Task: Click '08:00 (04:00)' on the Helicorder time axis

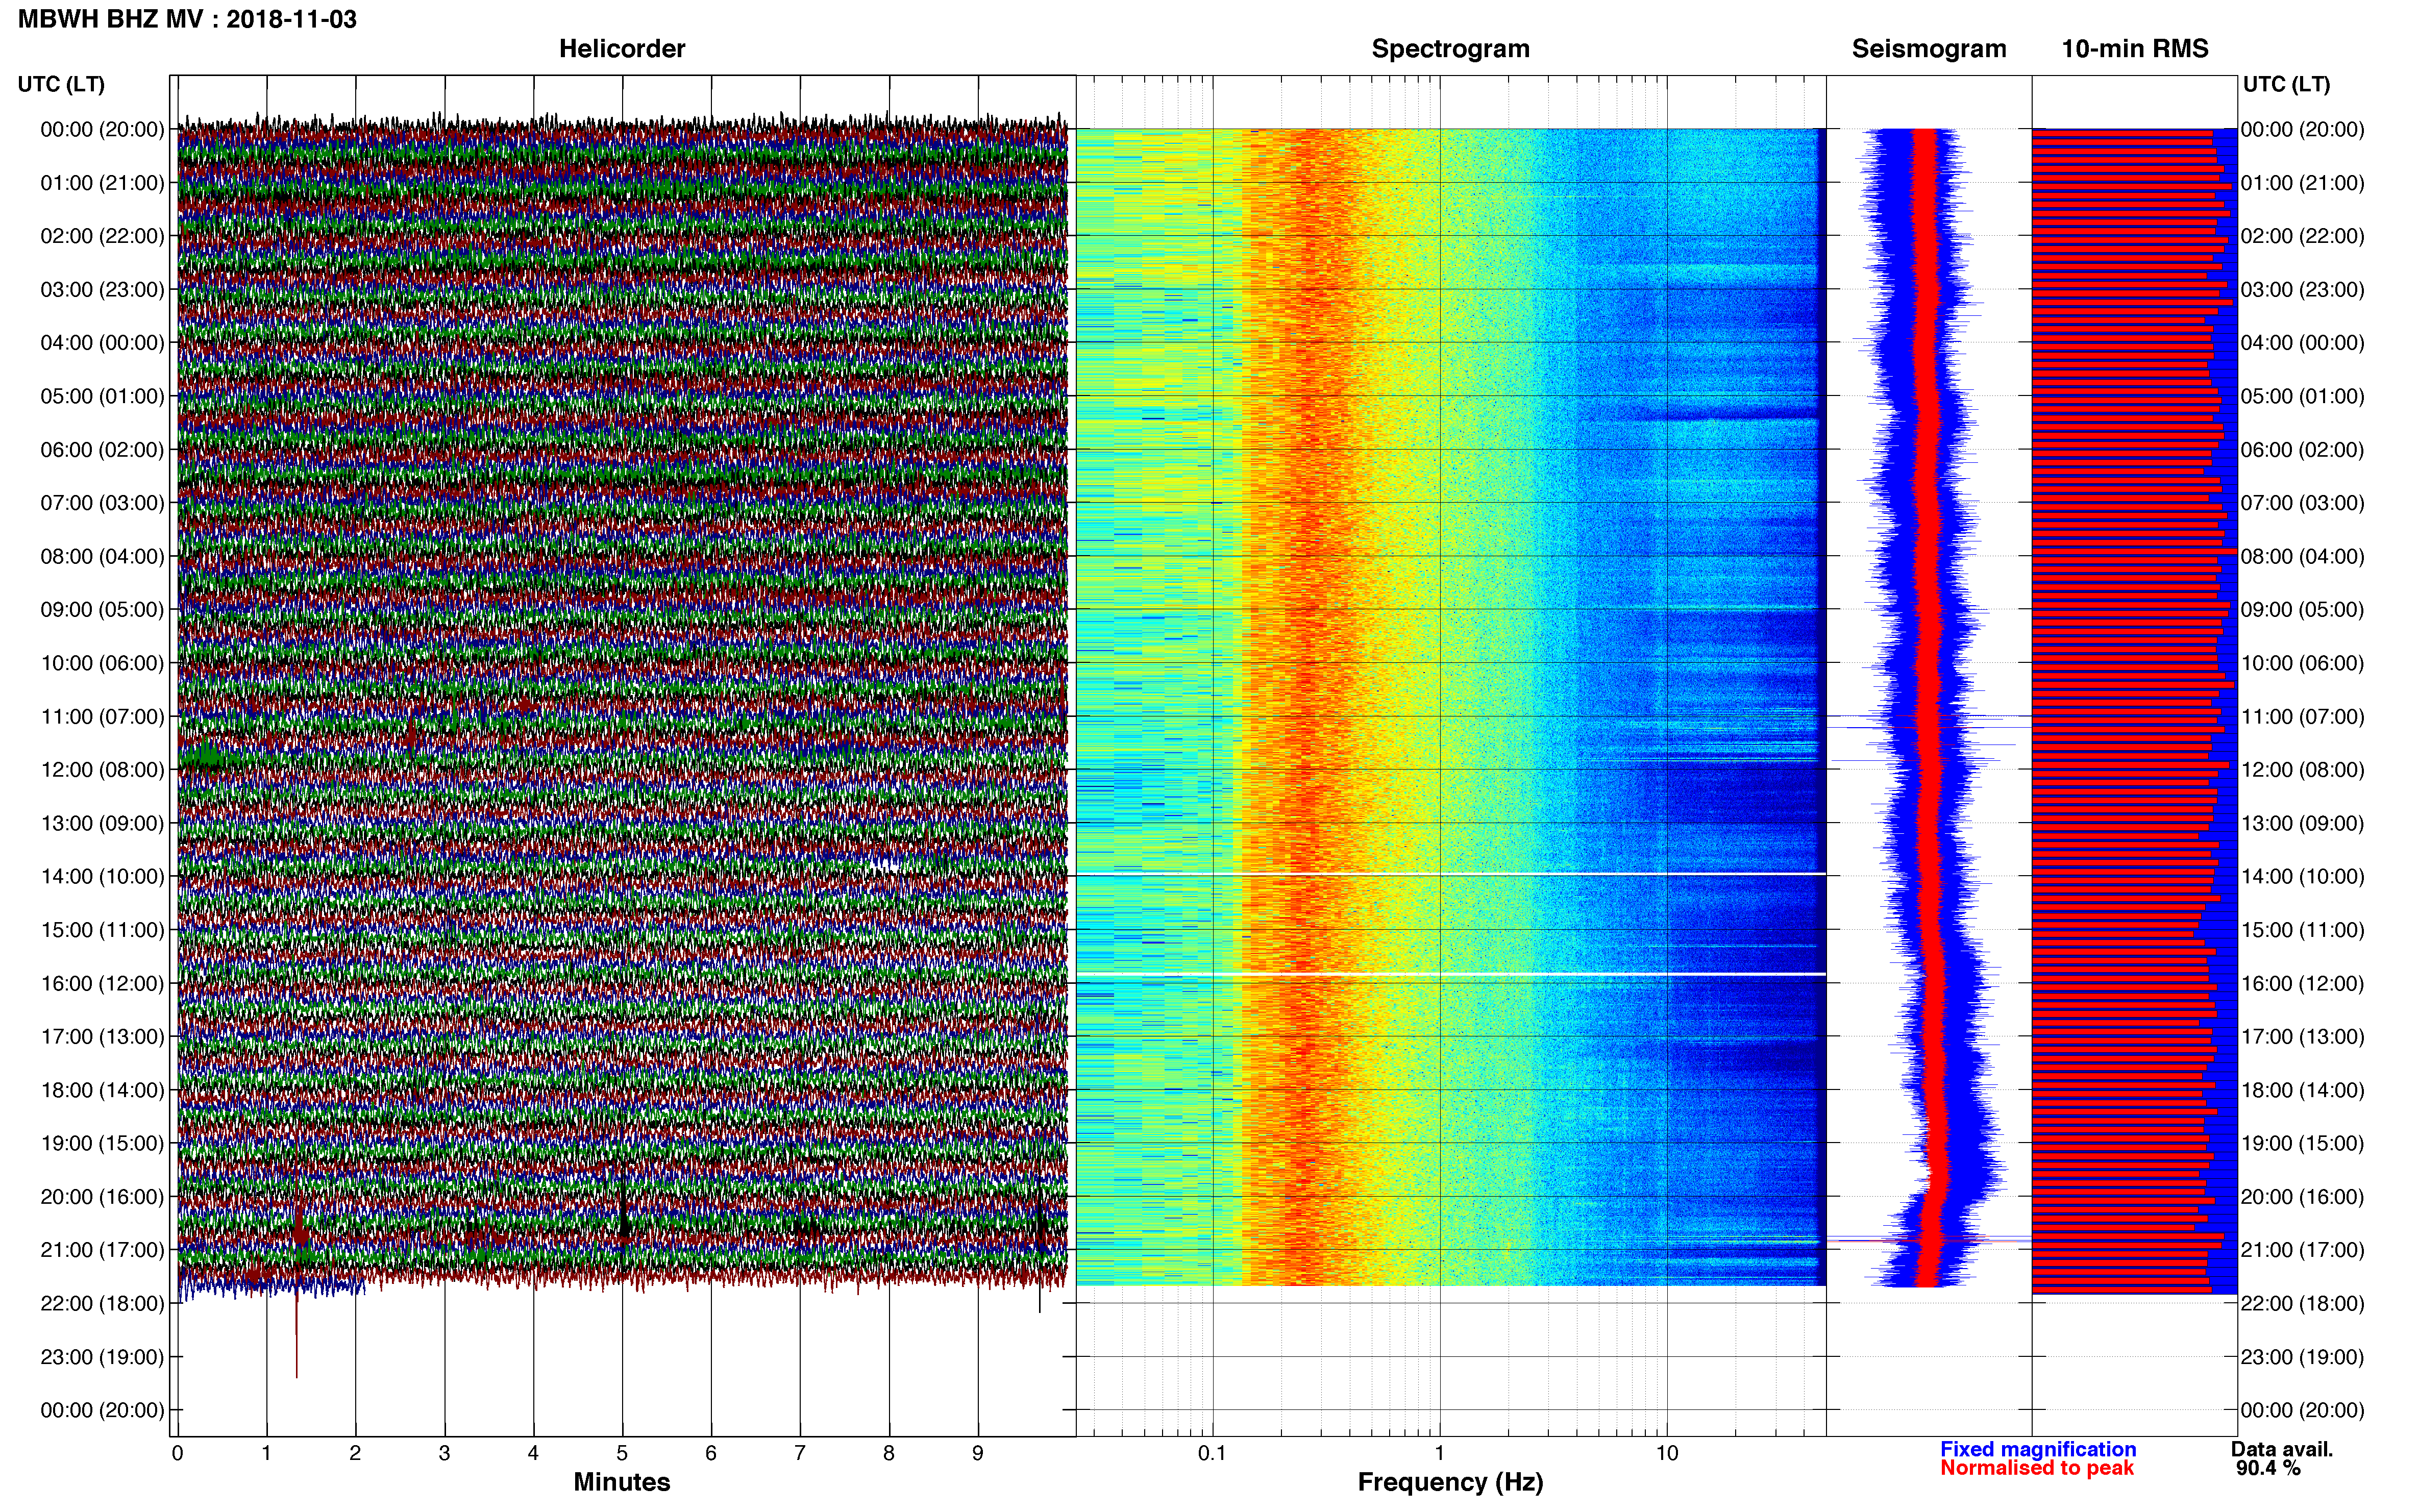Action: [102, 556]
